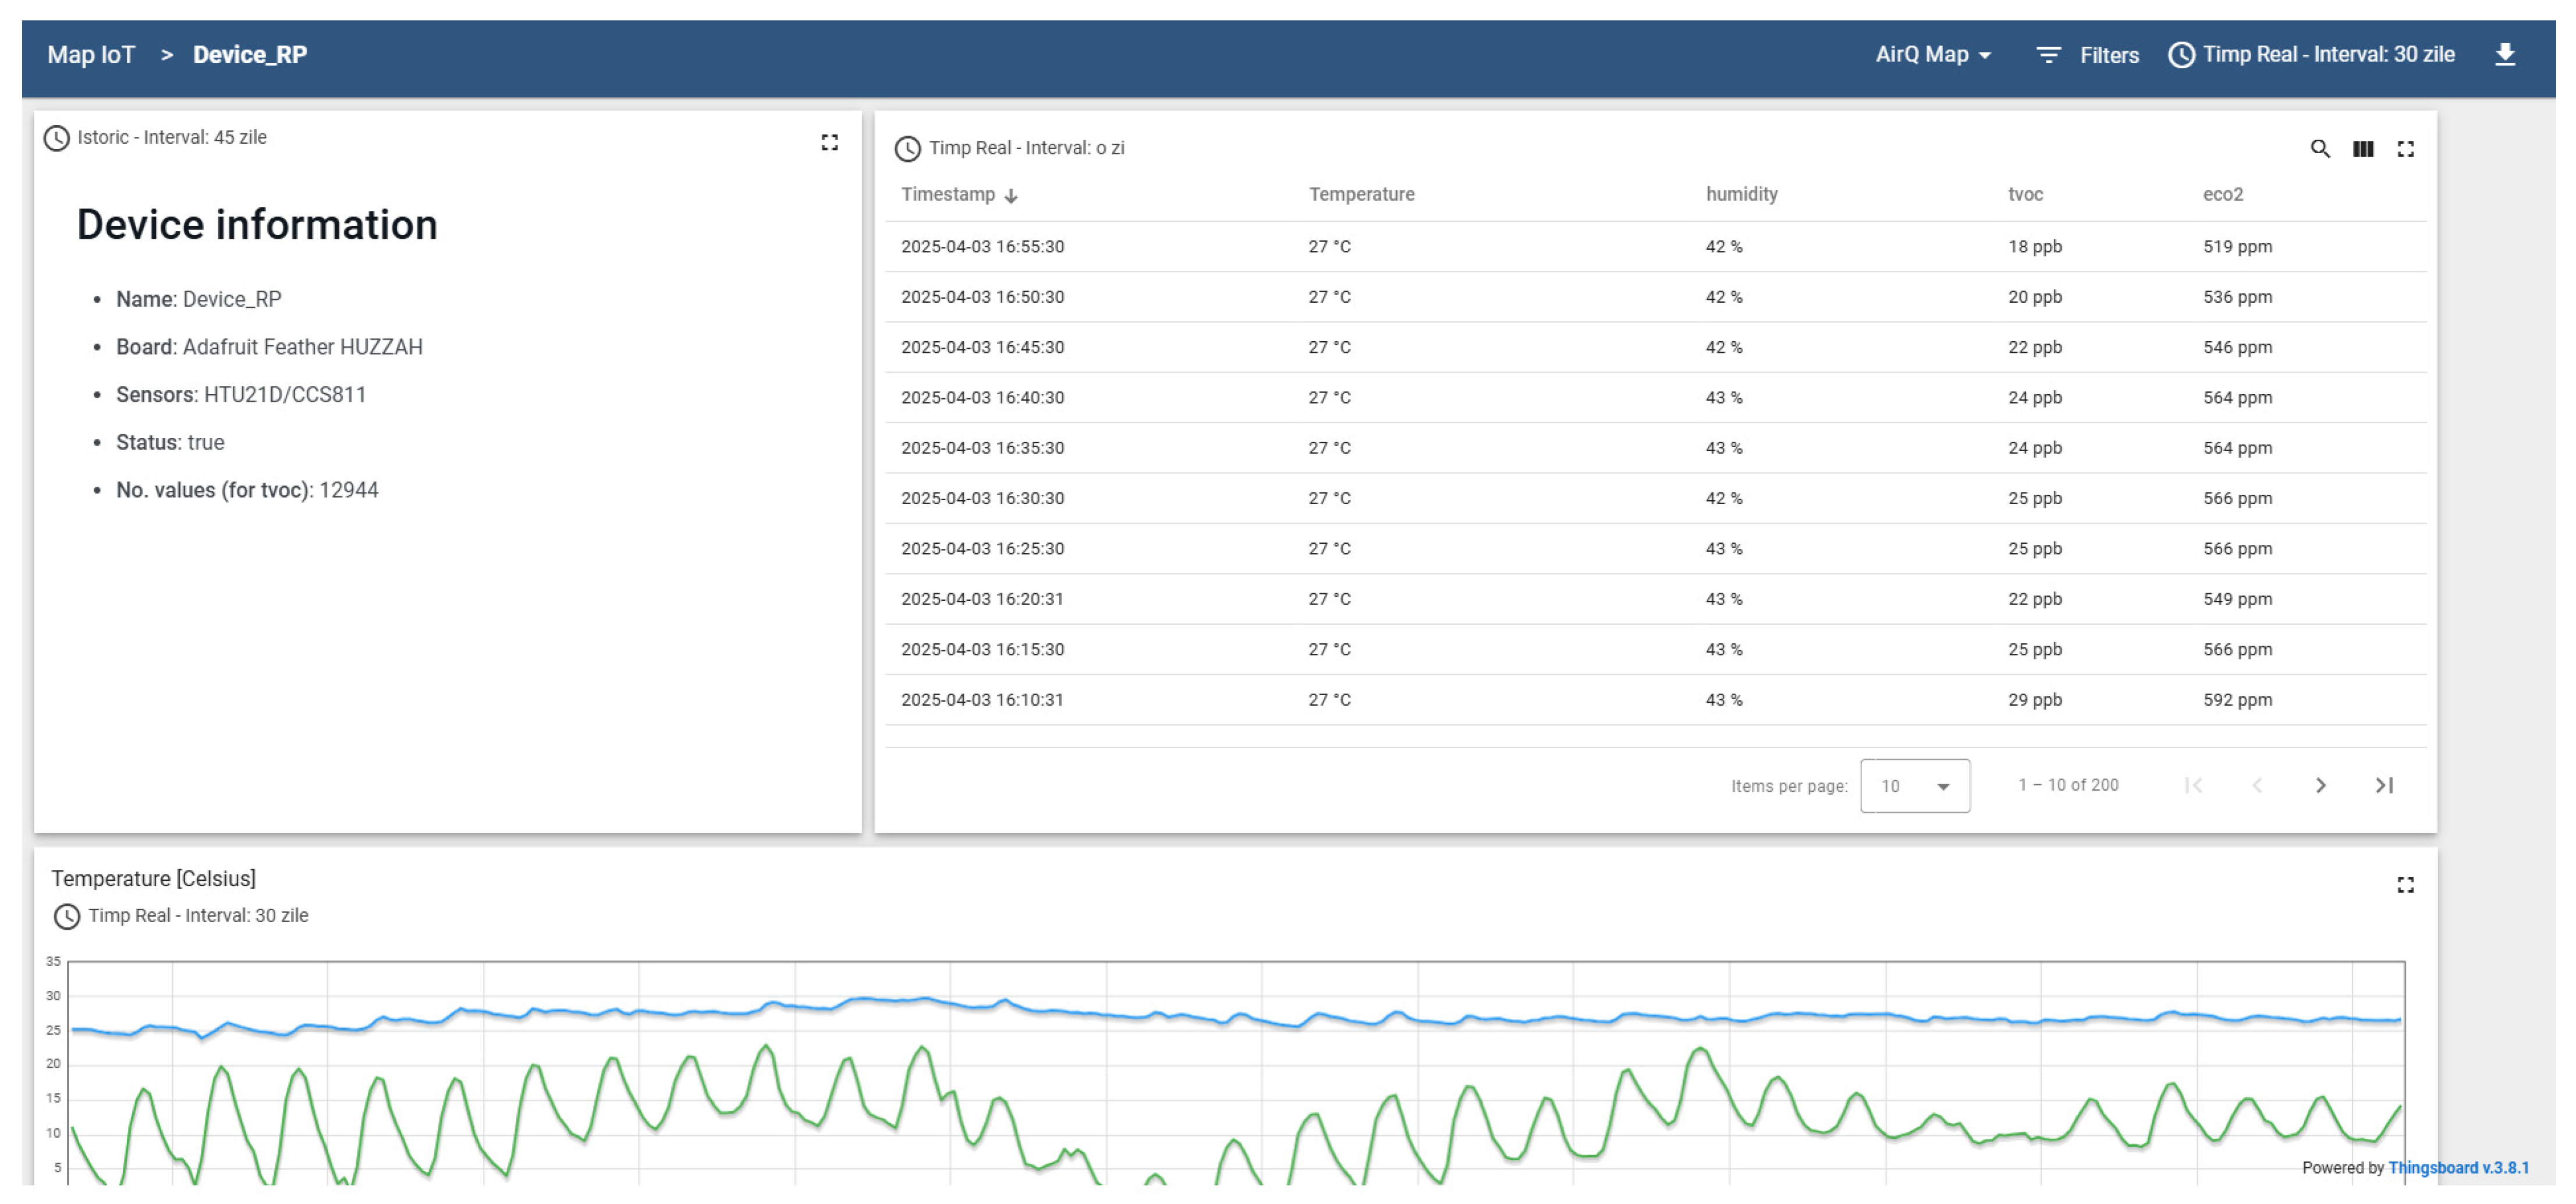Click the 536 ppm eco2 cell
The height and width of the screenshot is (1204, 2576).
[x=2237, y=297]
